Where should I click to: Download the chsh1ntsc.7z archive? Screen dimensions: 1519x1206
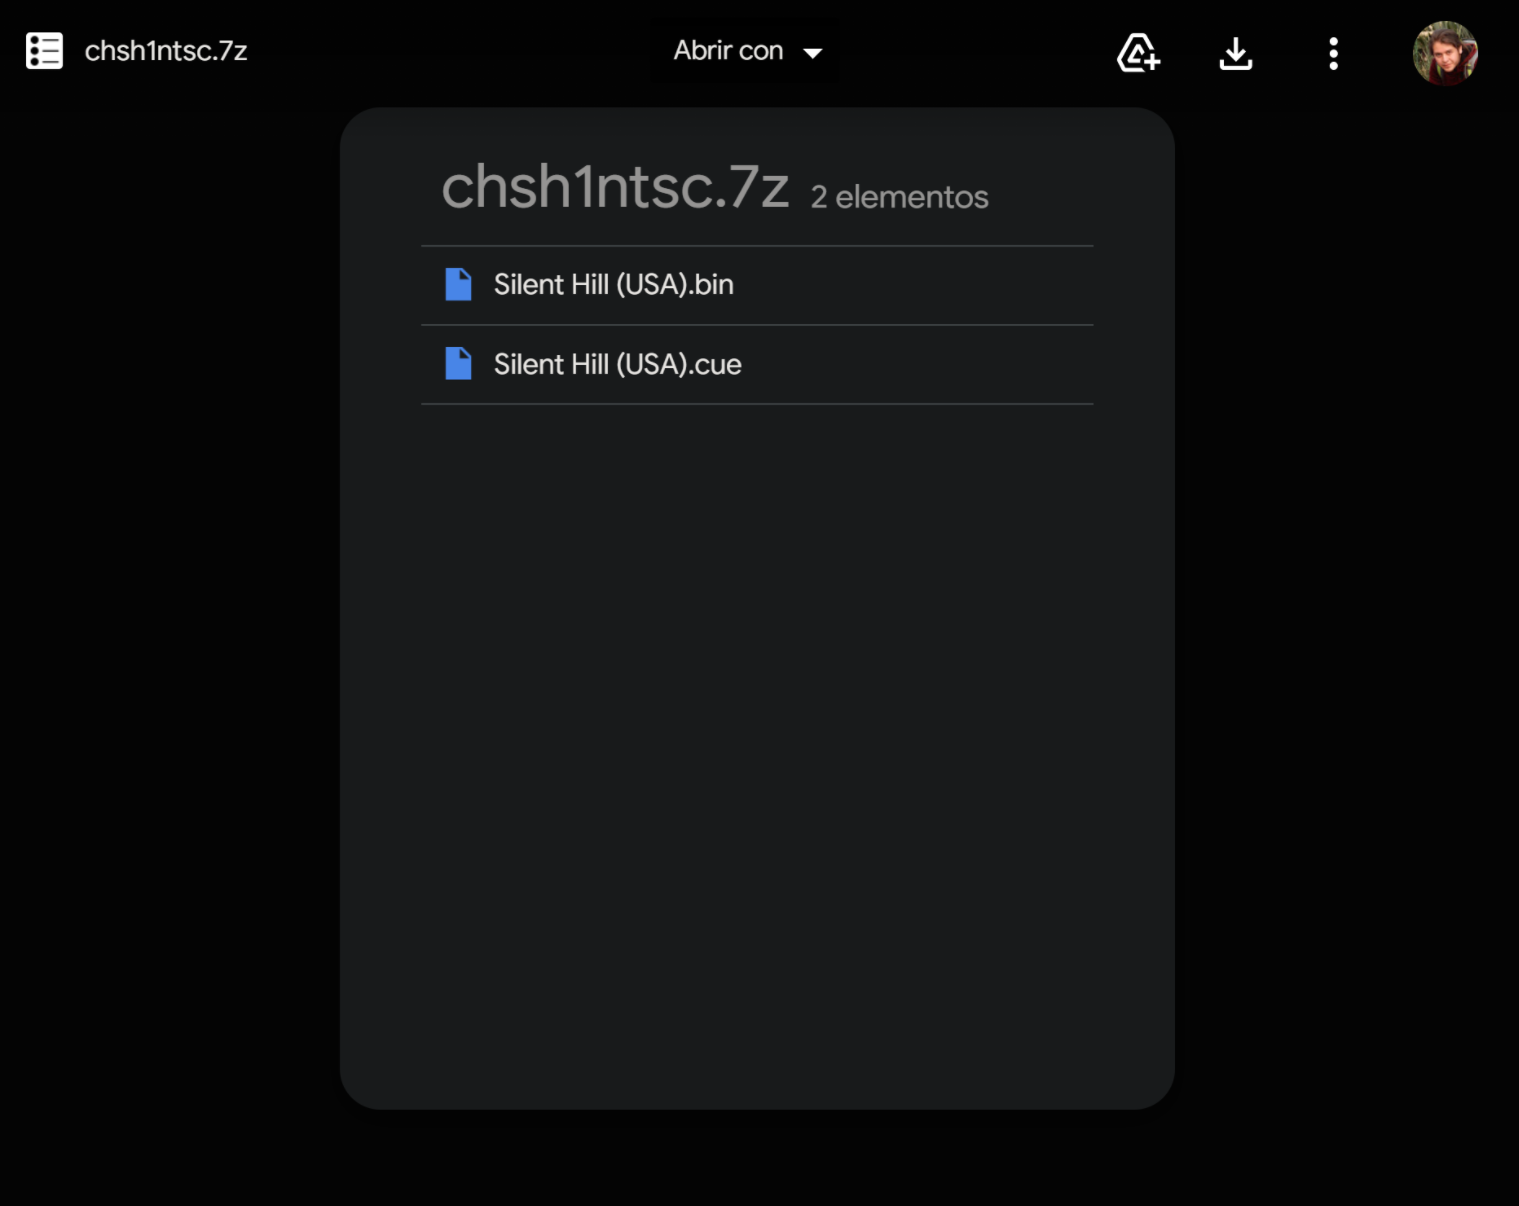coord(1236,53)
